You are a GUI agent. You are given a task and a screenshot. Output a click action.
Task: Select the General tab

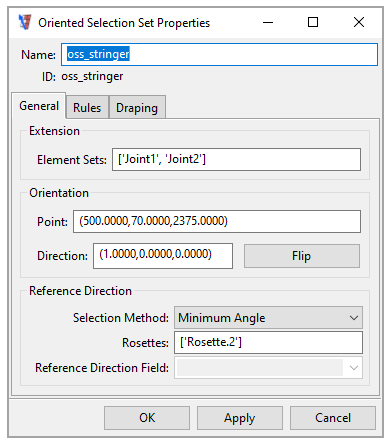39,105
